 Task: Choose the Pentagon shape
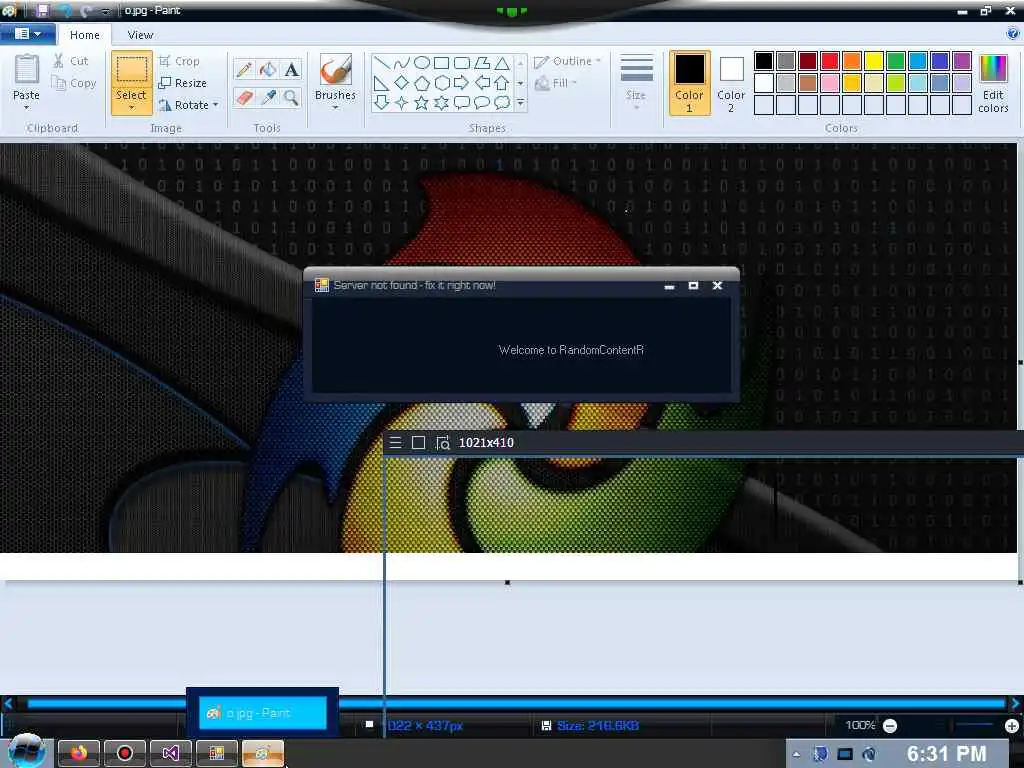pyautogui.click(x=422, y=83)
